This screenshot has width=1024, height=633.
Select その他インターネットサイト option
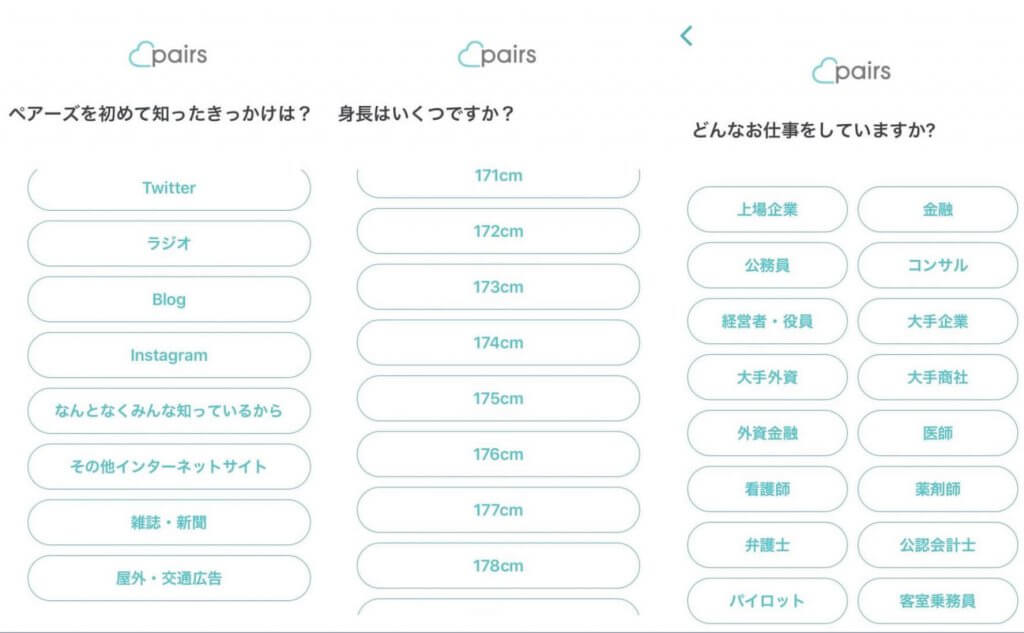pos(168,466)
